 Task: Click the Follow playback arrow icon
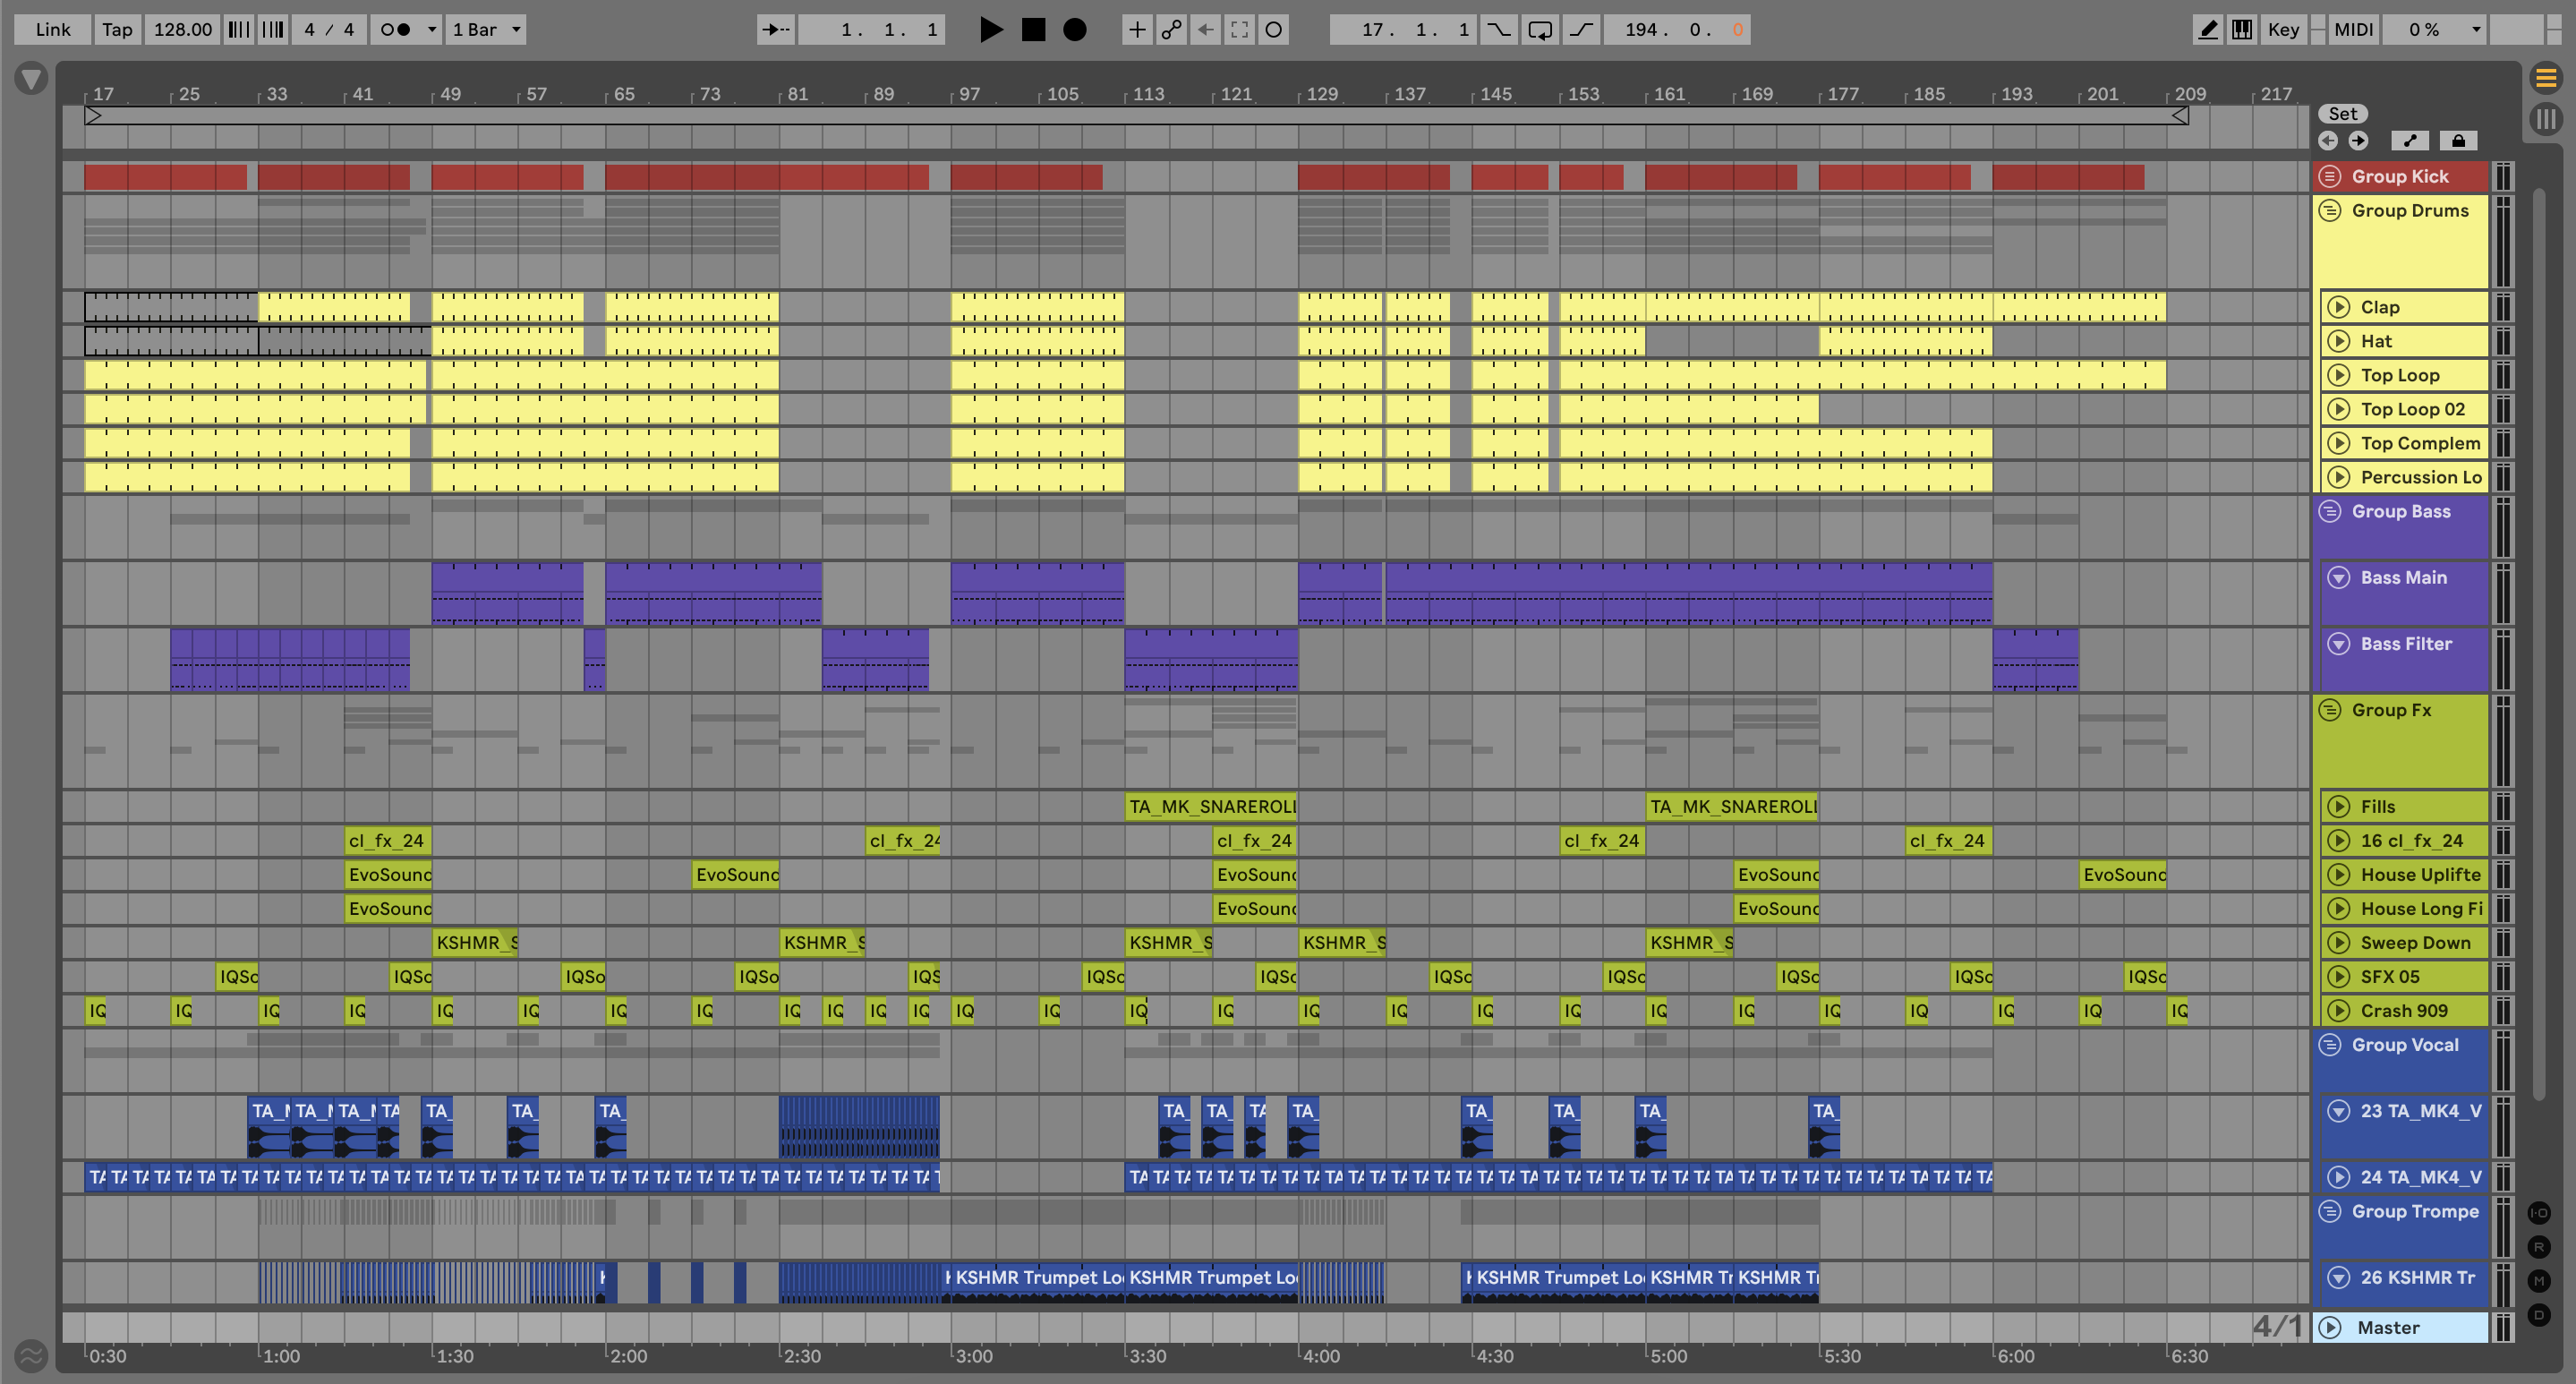(x=775, y=29)
